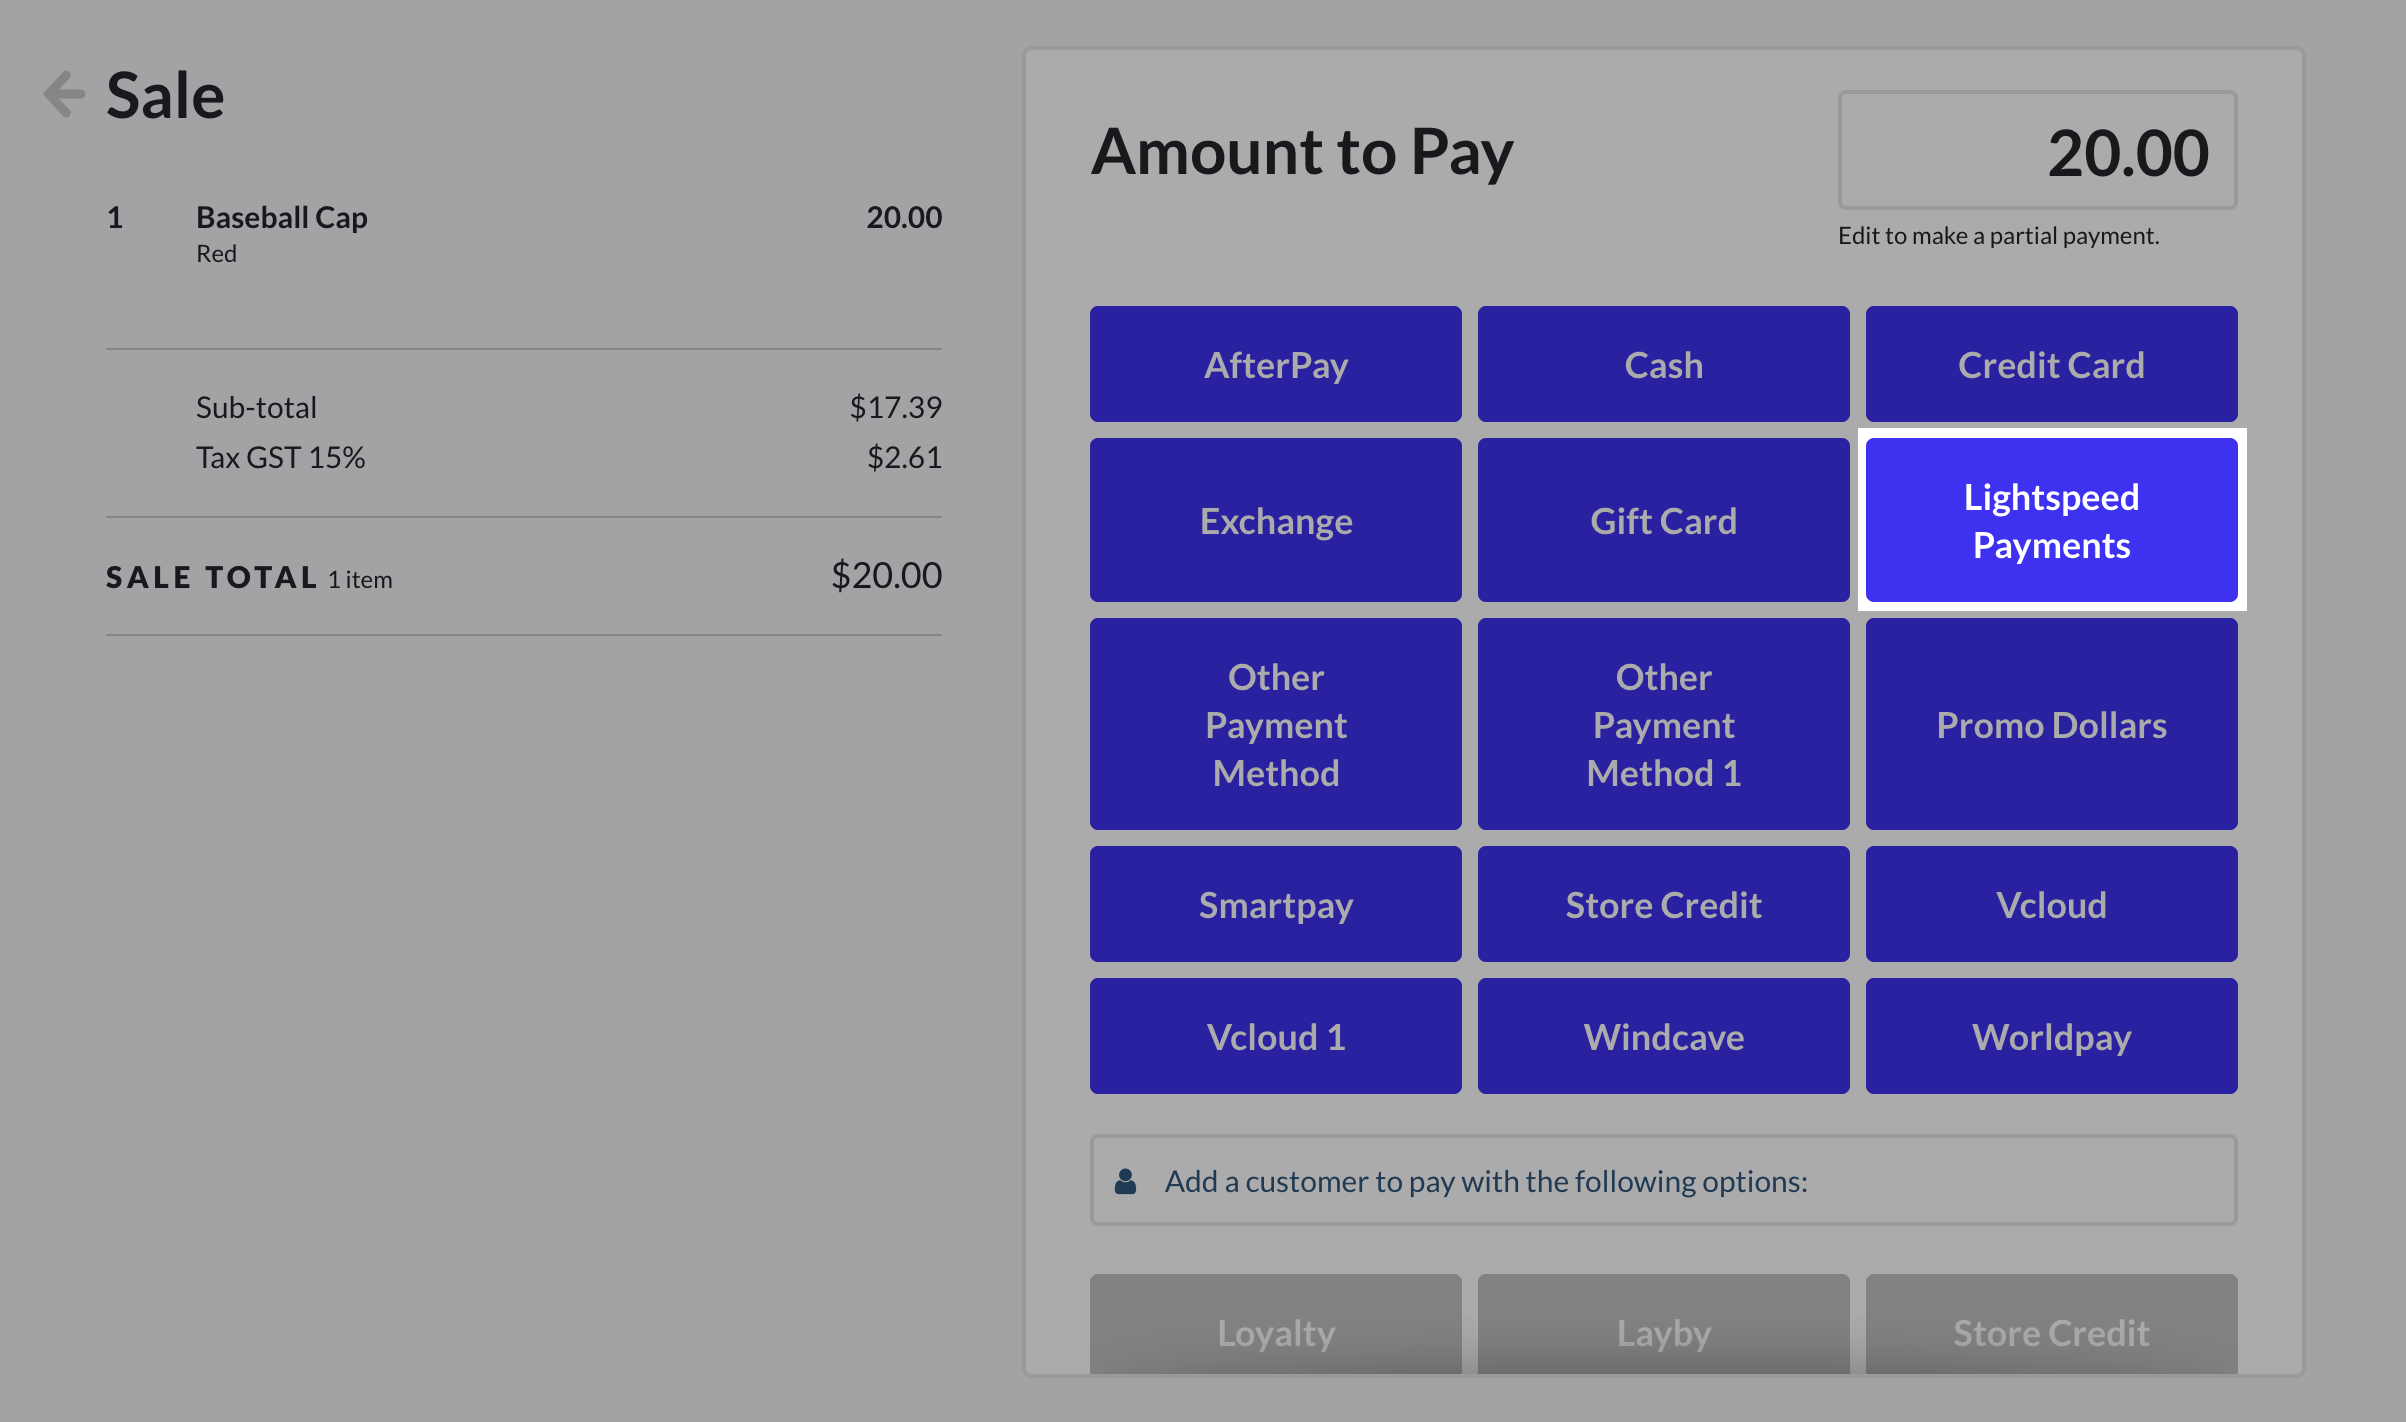Edit the Amount to Pay field
The width and height of the screenshot is (2406, 1422).
point(2037,150)
